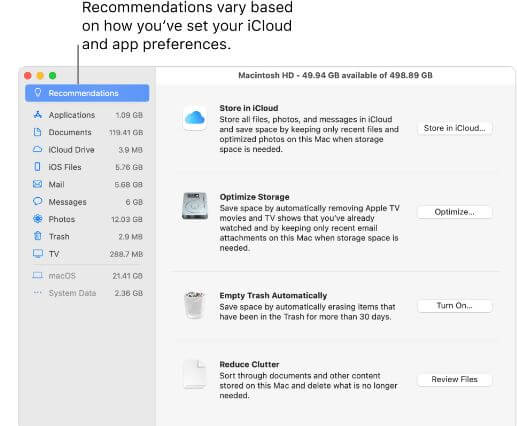Click the Store in iCloud heading
This screenshot has width=517, height=426.
tap(249, 108)
